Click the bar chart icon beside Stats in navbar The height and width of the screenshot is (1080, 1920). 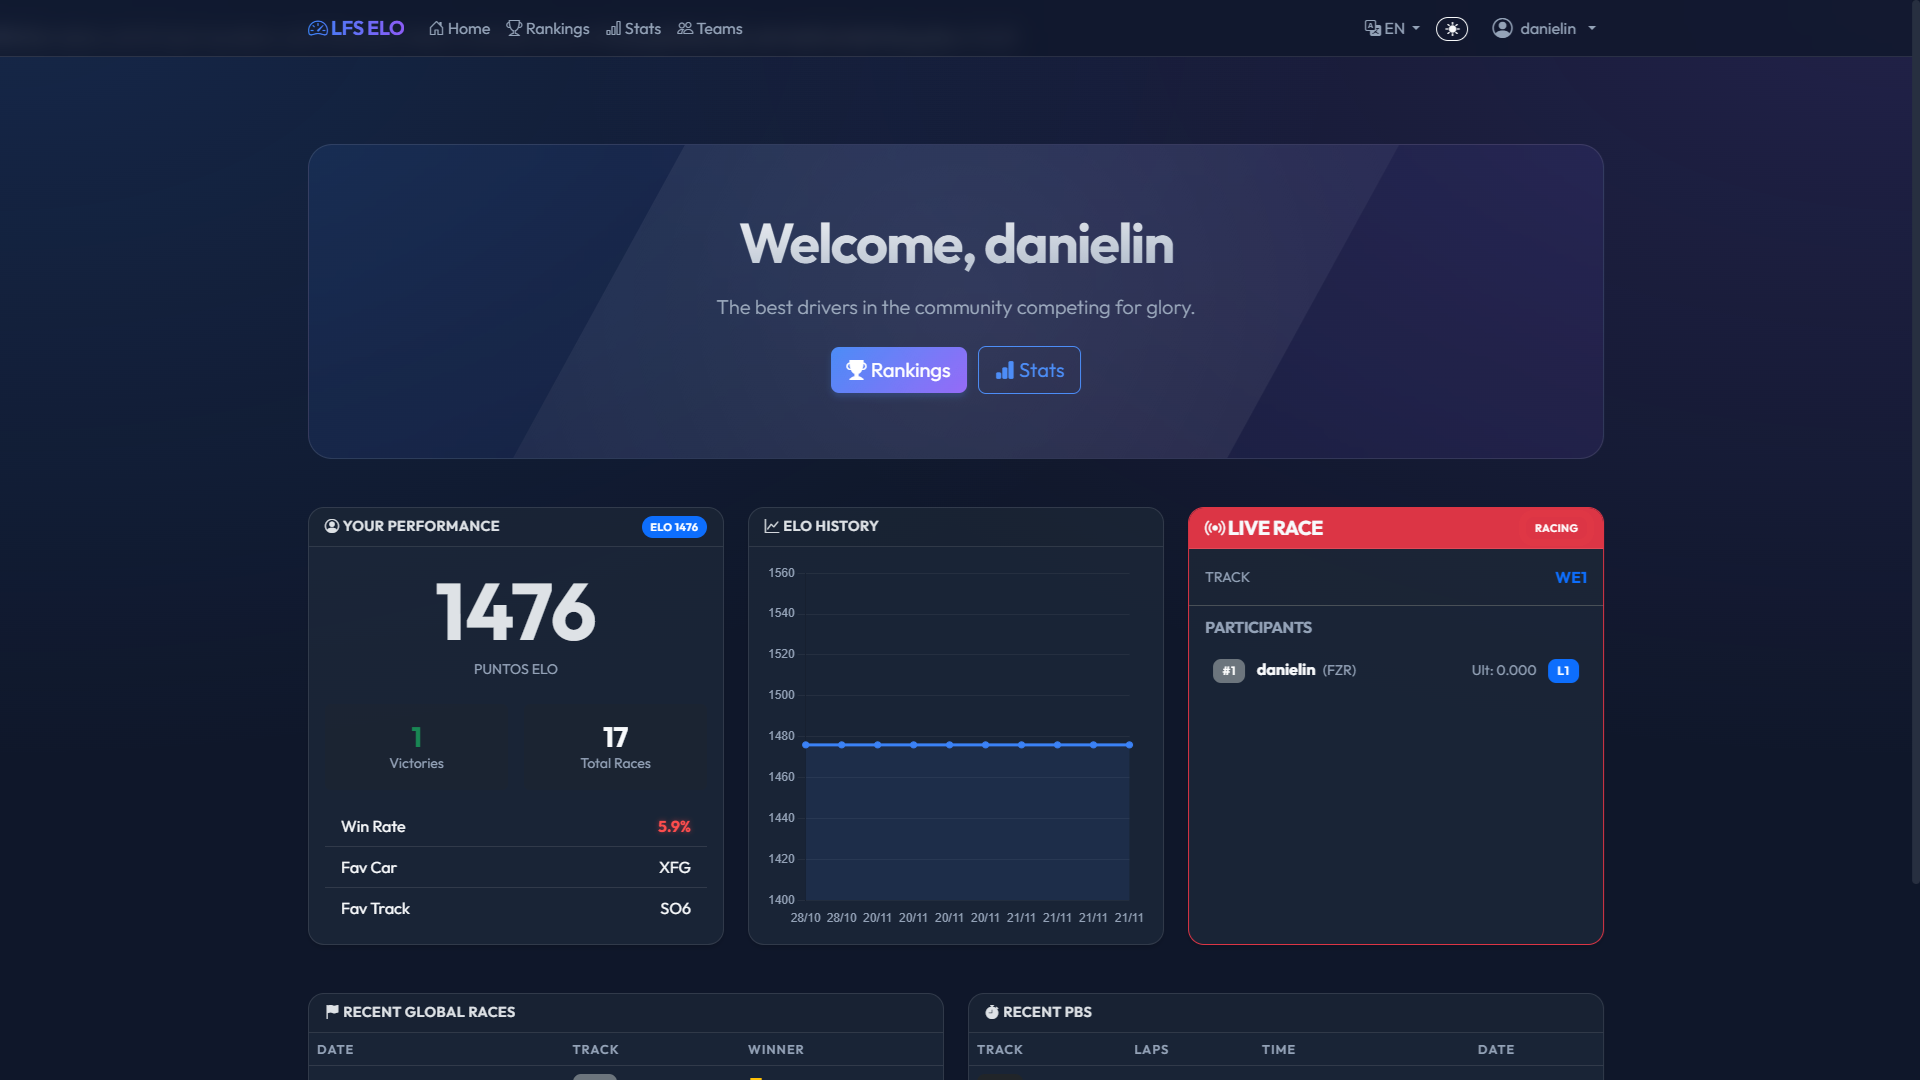613,29
